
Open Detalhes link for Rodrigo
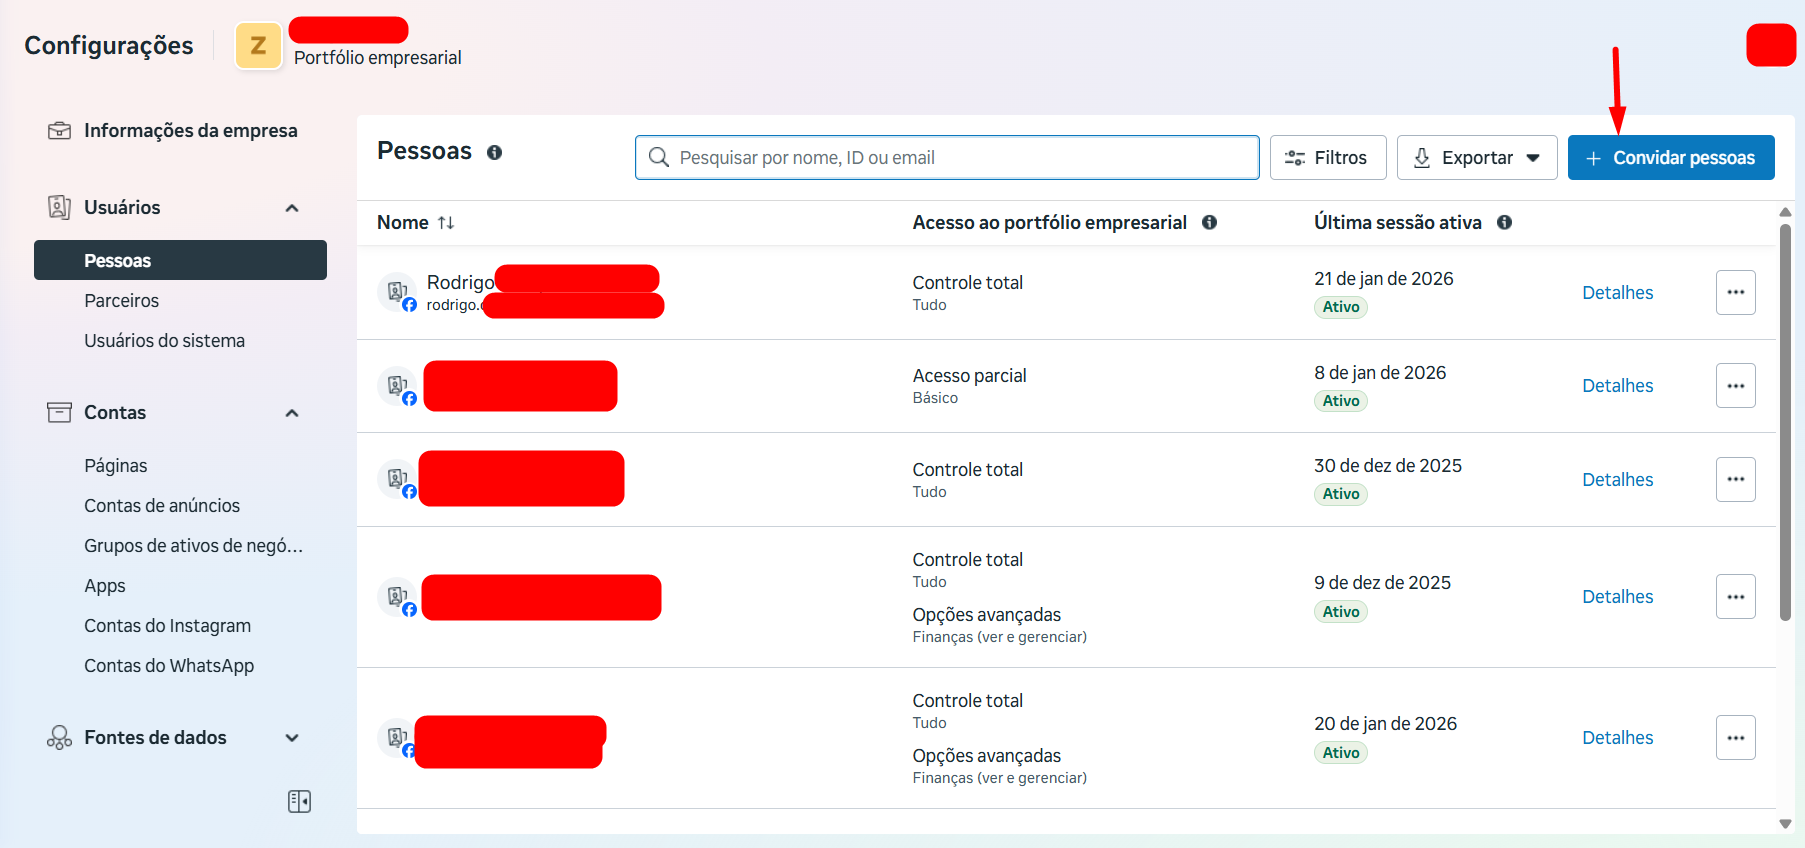(x=1617, y=293)
